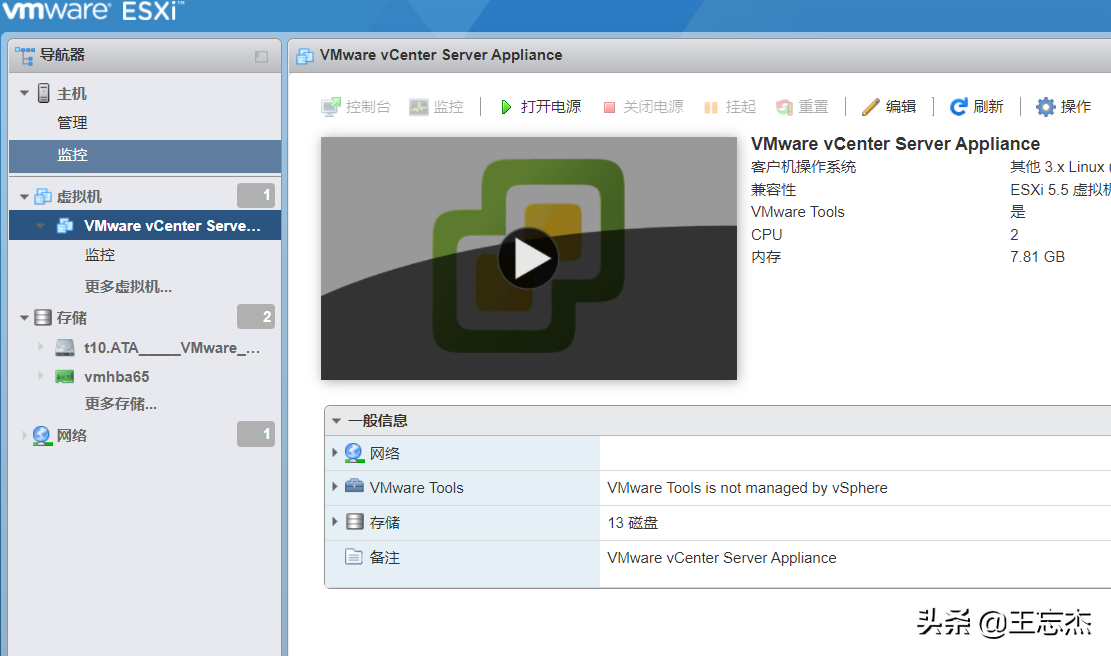The width and height of the screenshot is (1111, 656).
Task: Click the VMware ESXi logo
Action: (x=93, y=11)
